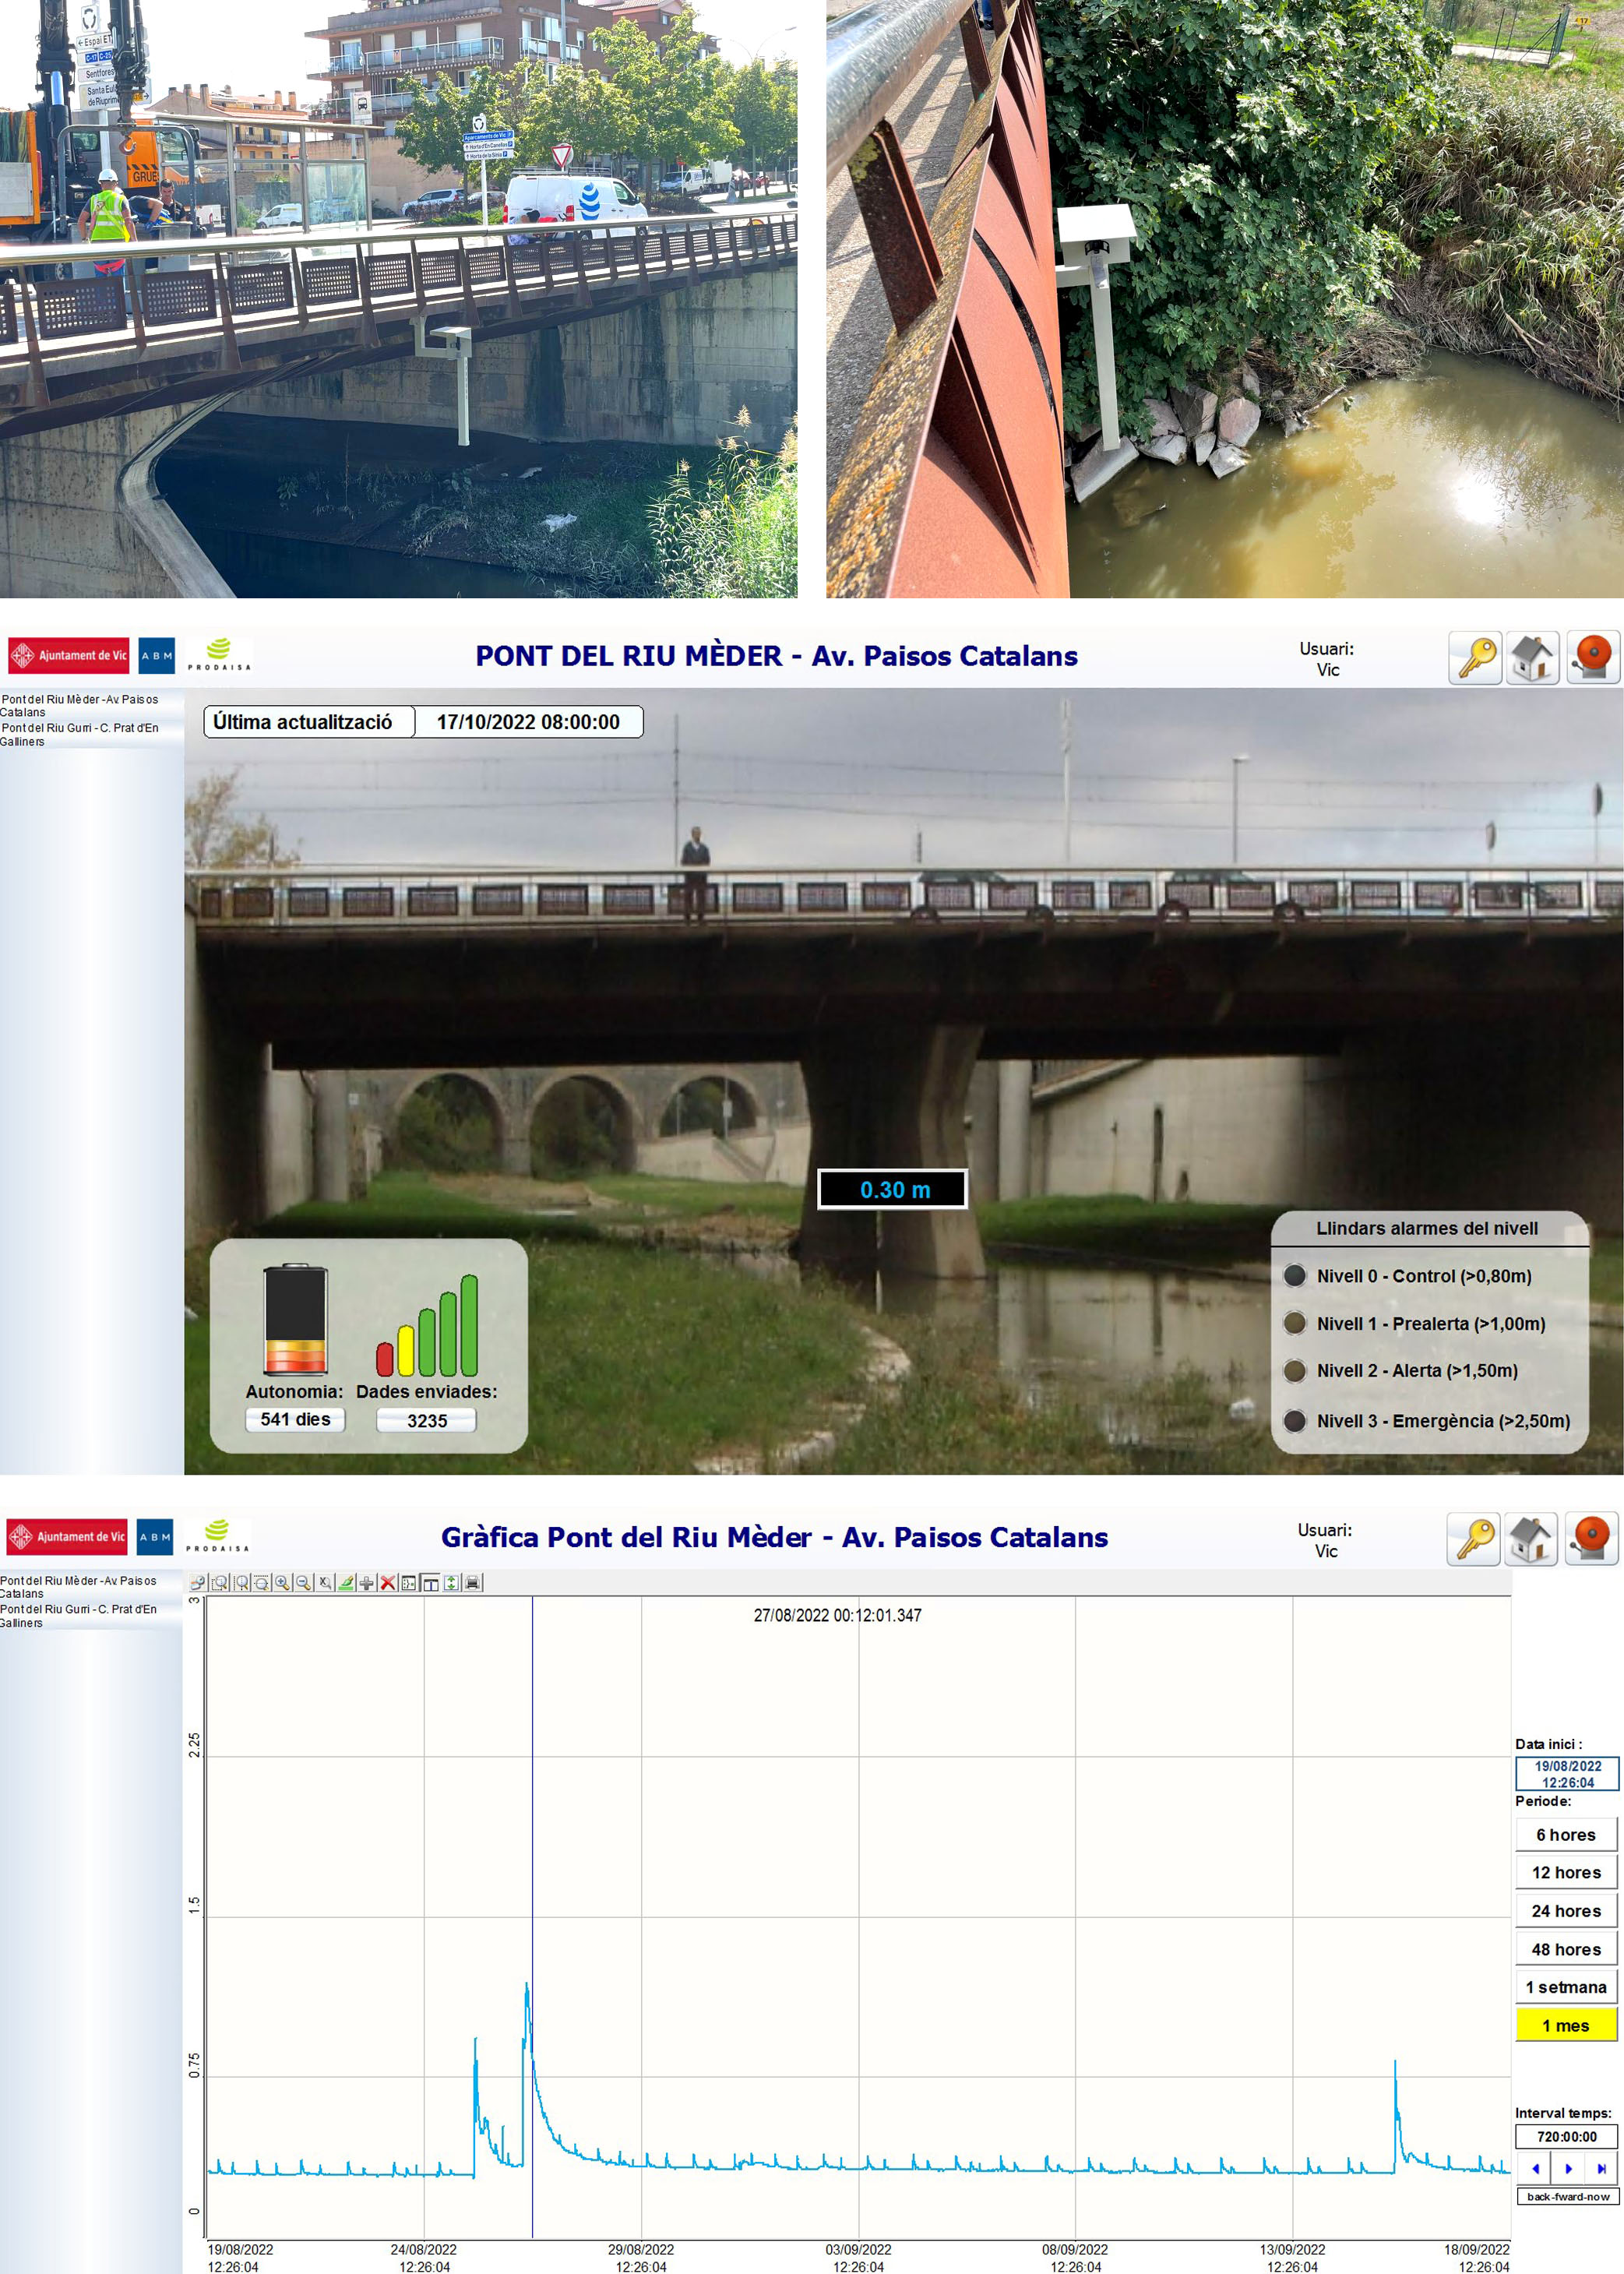This screenshot has width=1624, height=2274.
Task: Click the zoom out magnifier in graph toolbar
Action: click(x=303, y=1583)
